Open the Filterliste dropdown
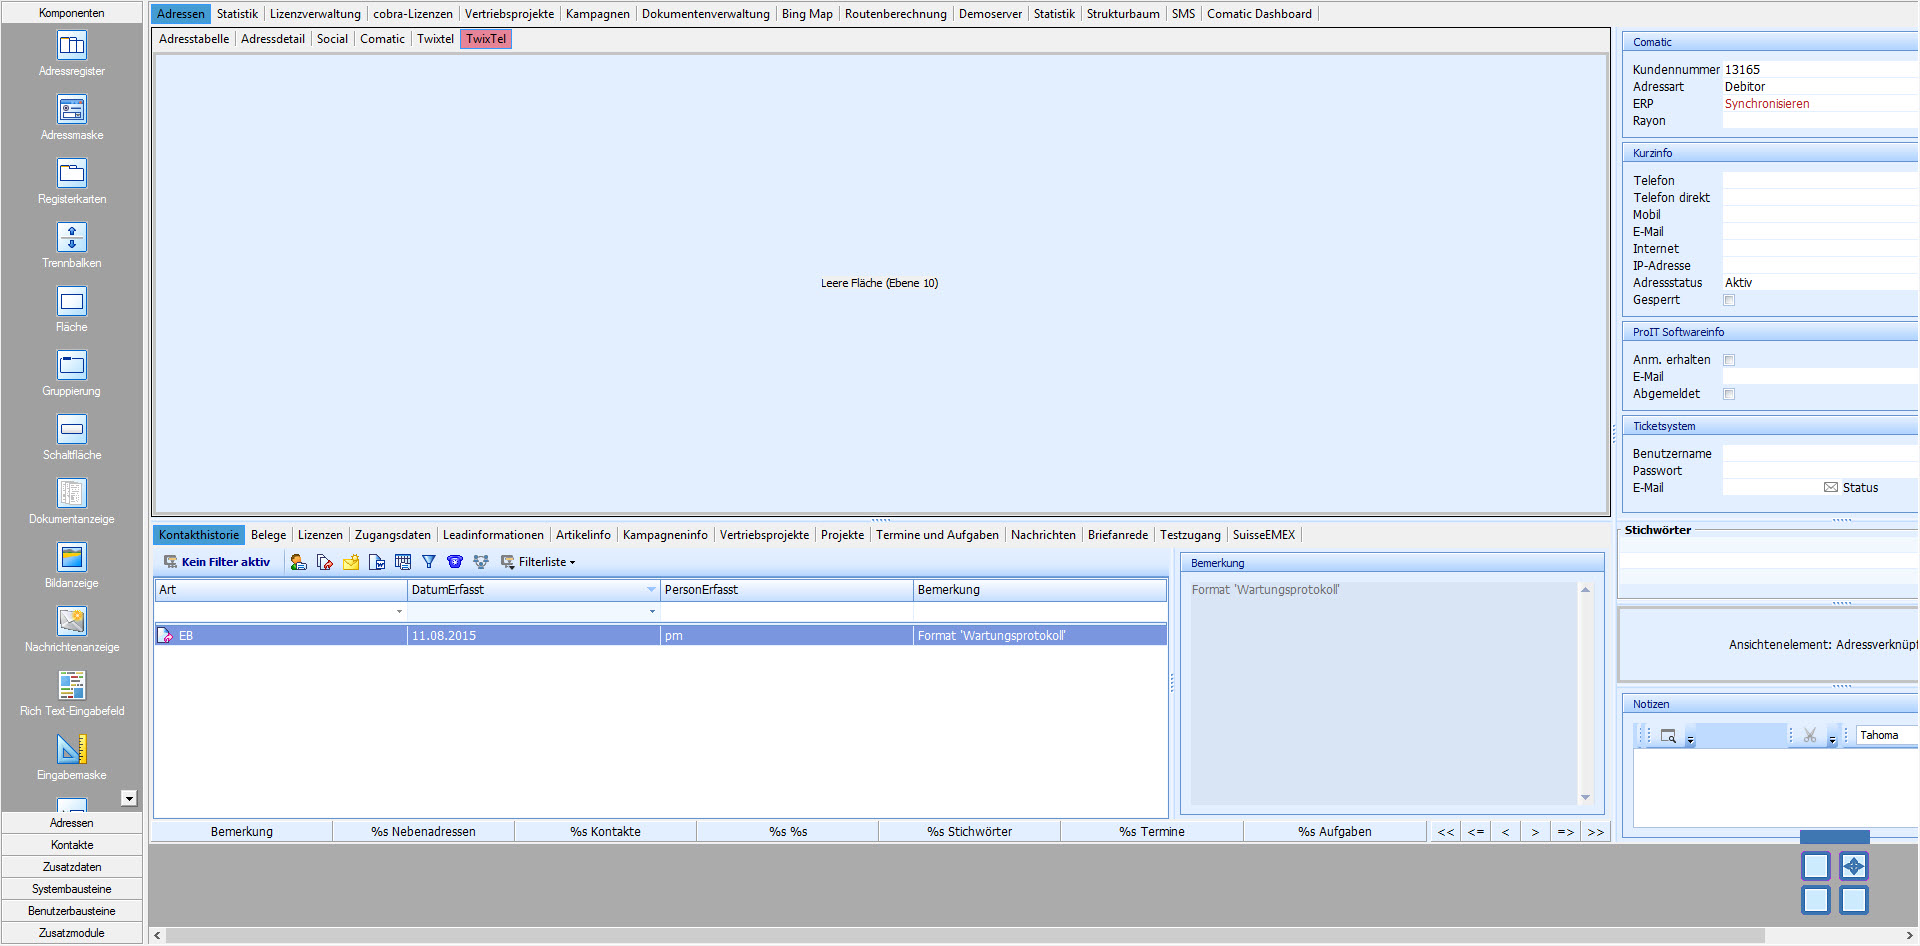Viewport: 1920px width, 946px height. tap(539, 562)
